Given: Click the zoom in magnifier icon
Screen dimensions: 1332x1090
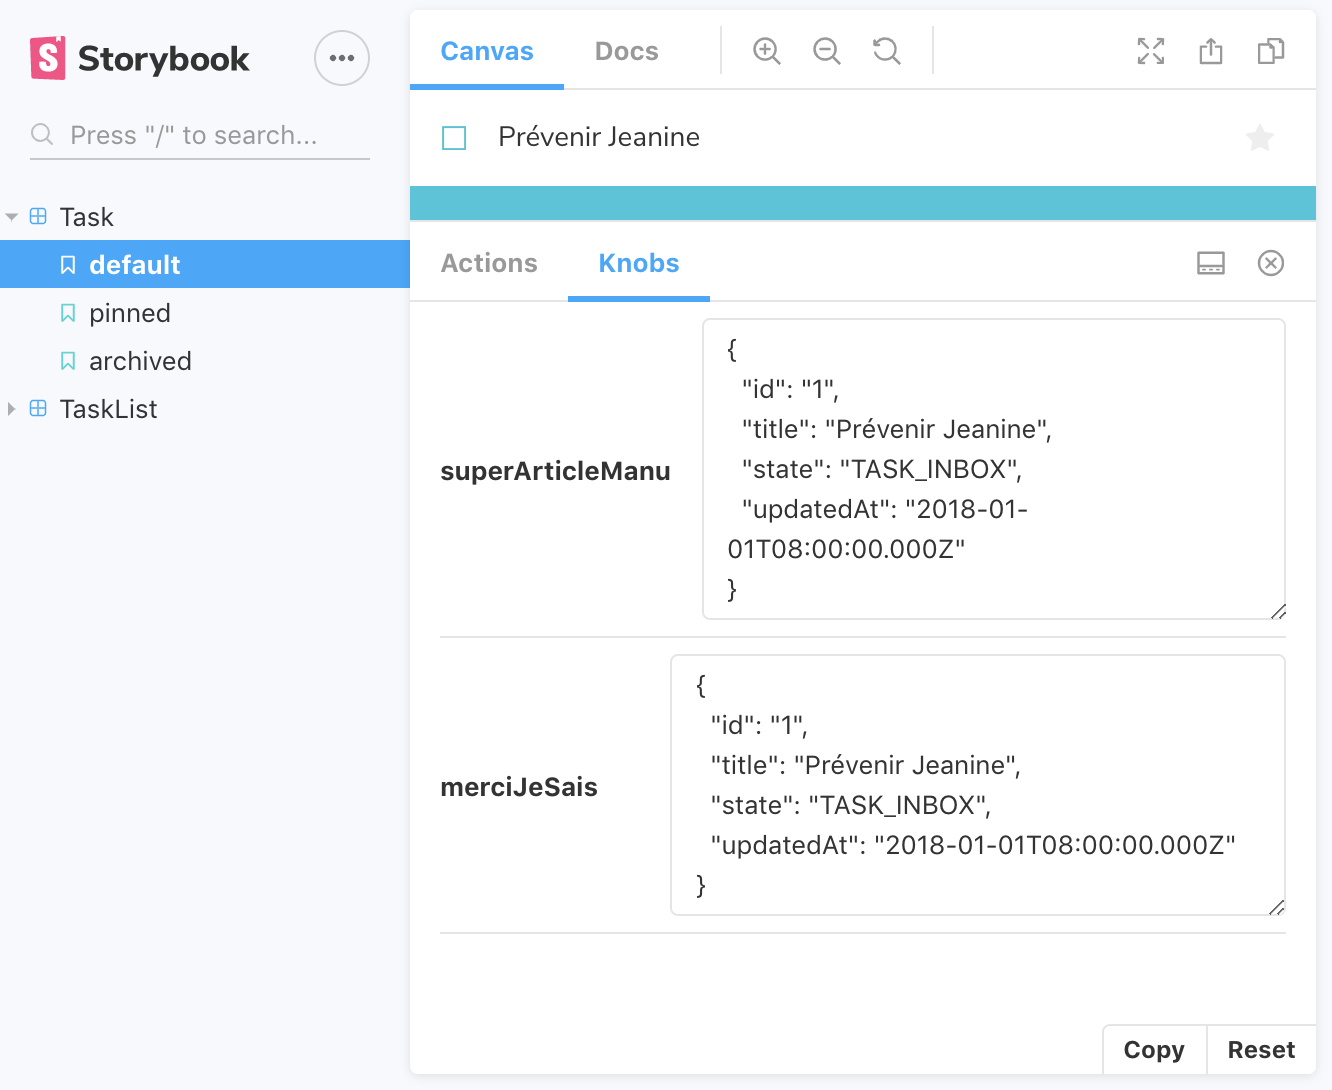Looking at the screenshot, I should tap(766, 51).
